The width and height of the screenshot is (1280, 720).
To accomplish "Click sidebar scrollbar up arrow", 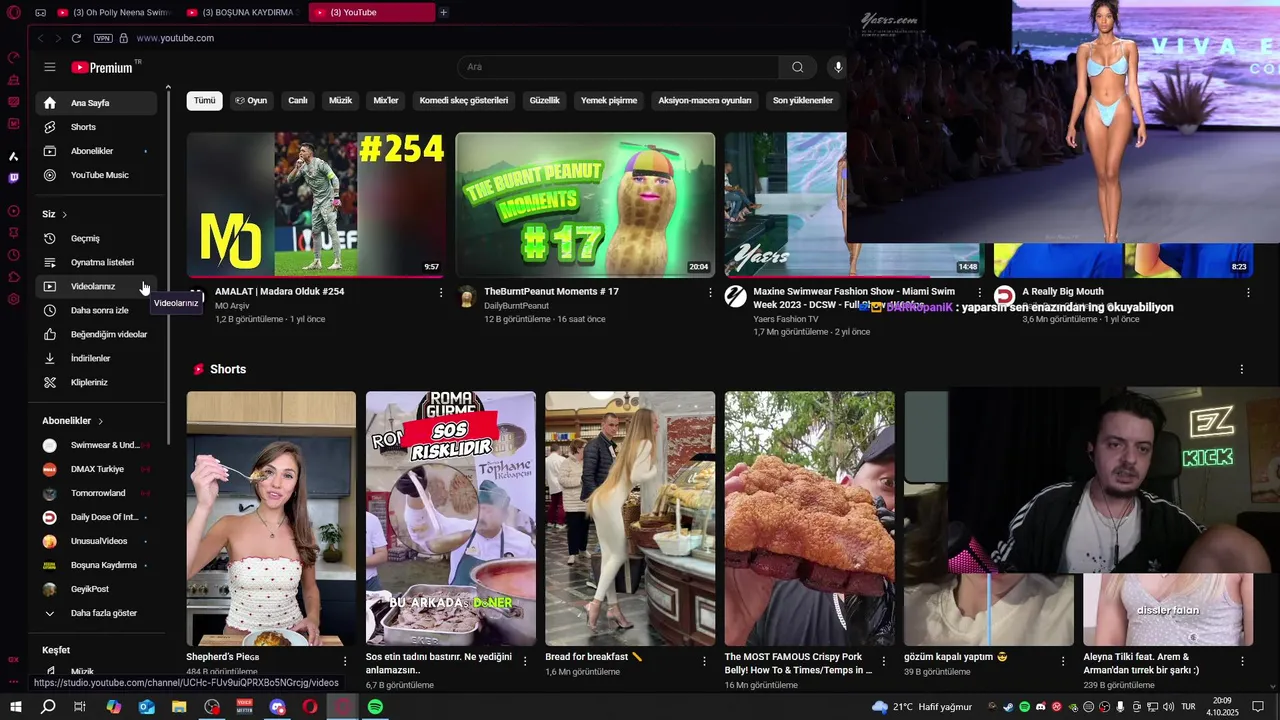I will 168,89.
